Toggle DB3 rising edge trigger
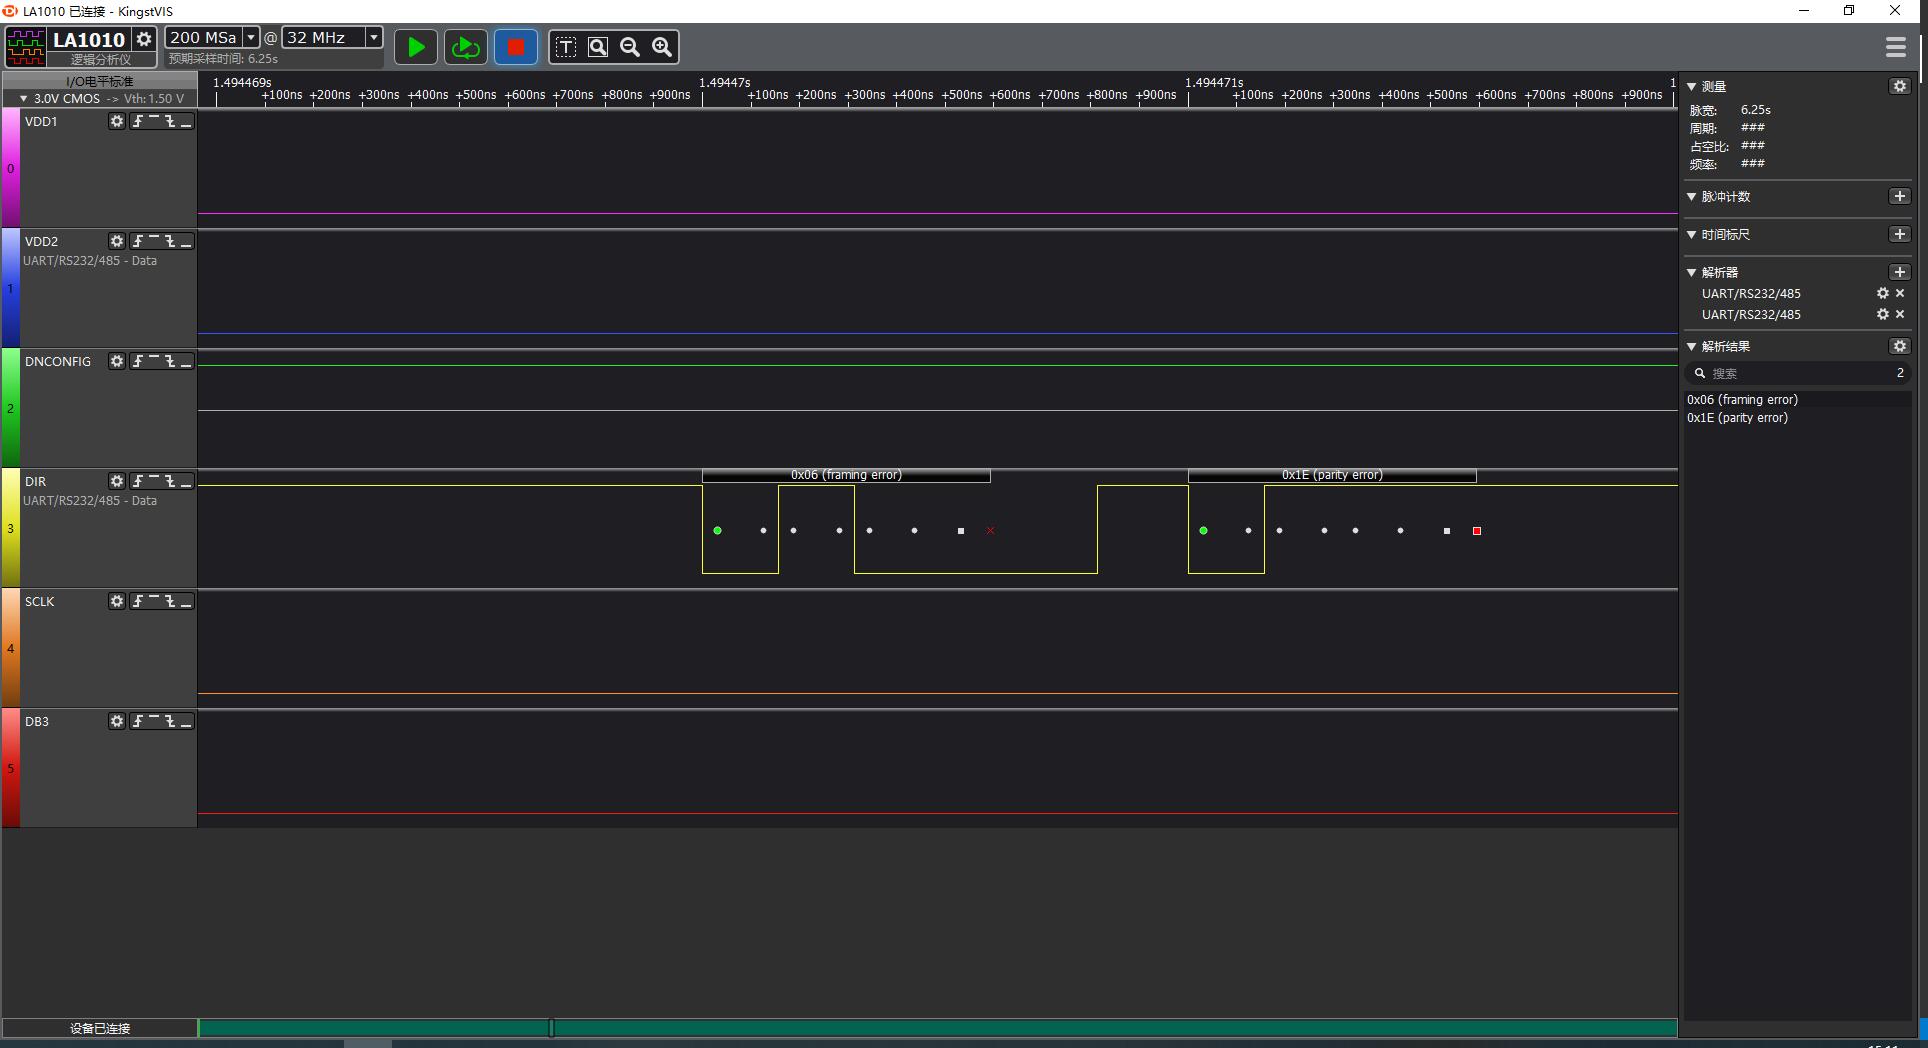 (138, 721)
